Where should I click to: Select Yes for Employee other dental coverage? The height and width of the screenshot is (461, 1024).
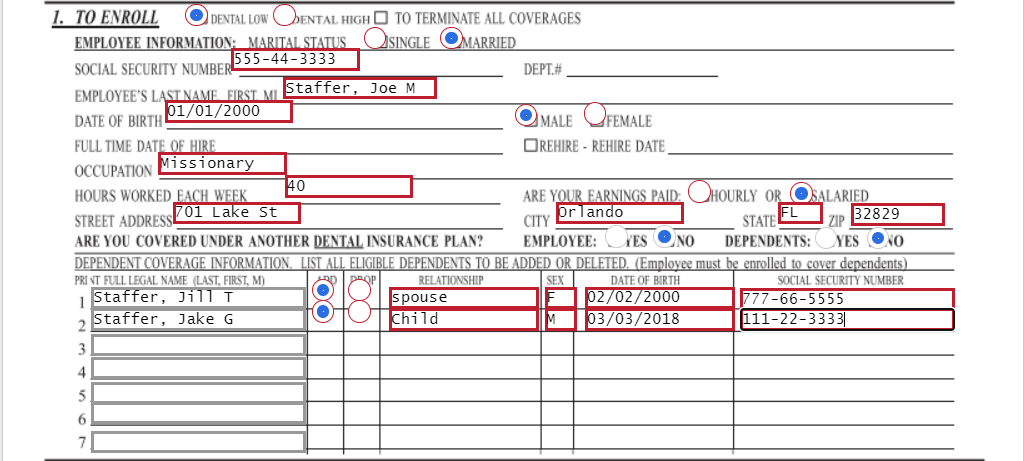click(x=619, y=238)
